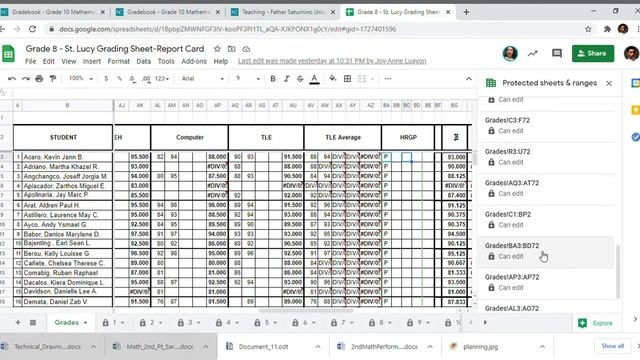Image resolution: width=640 pixels, height=360 pixels.
Task: Reload the browser page
Action: 32,29
